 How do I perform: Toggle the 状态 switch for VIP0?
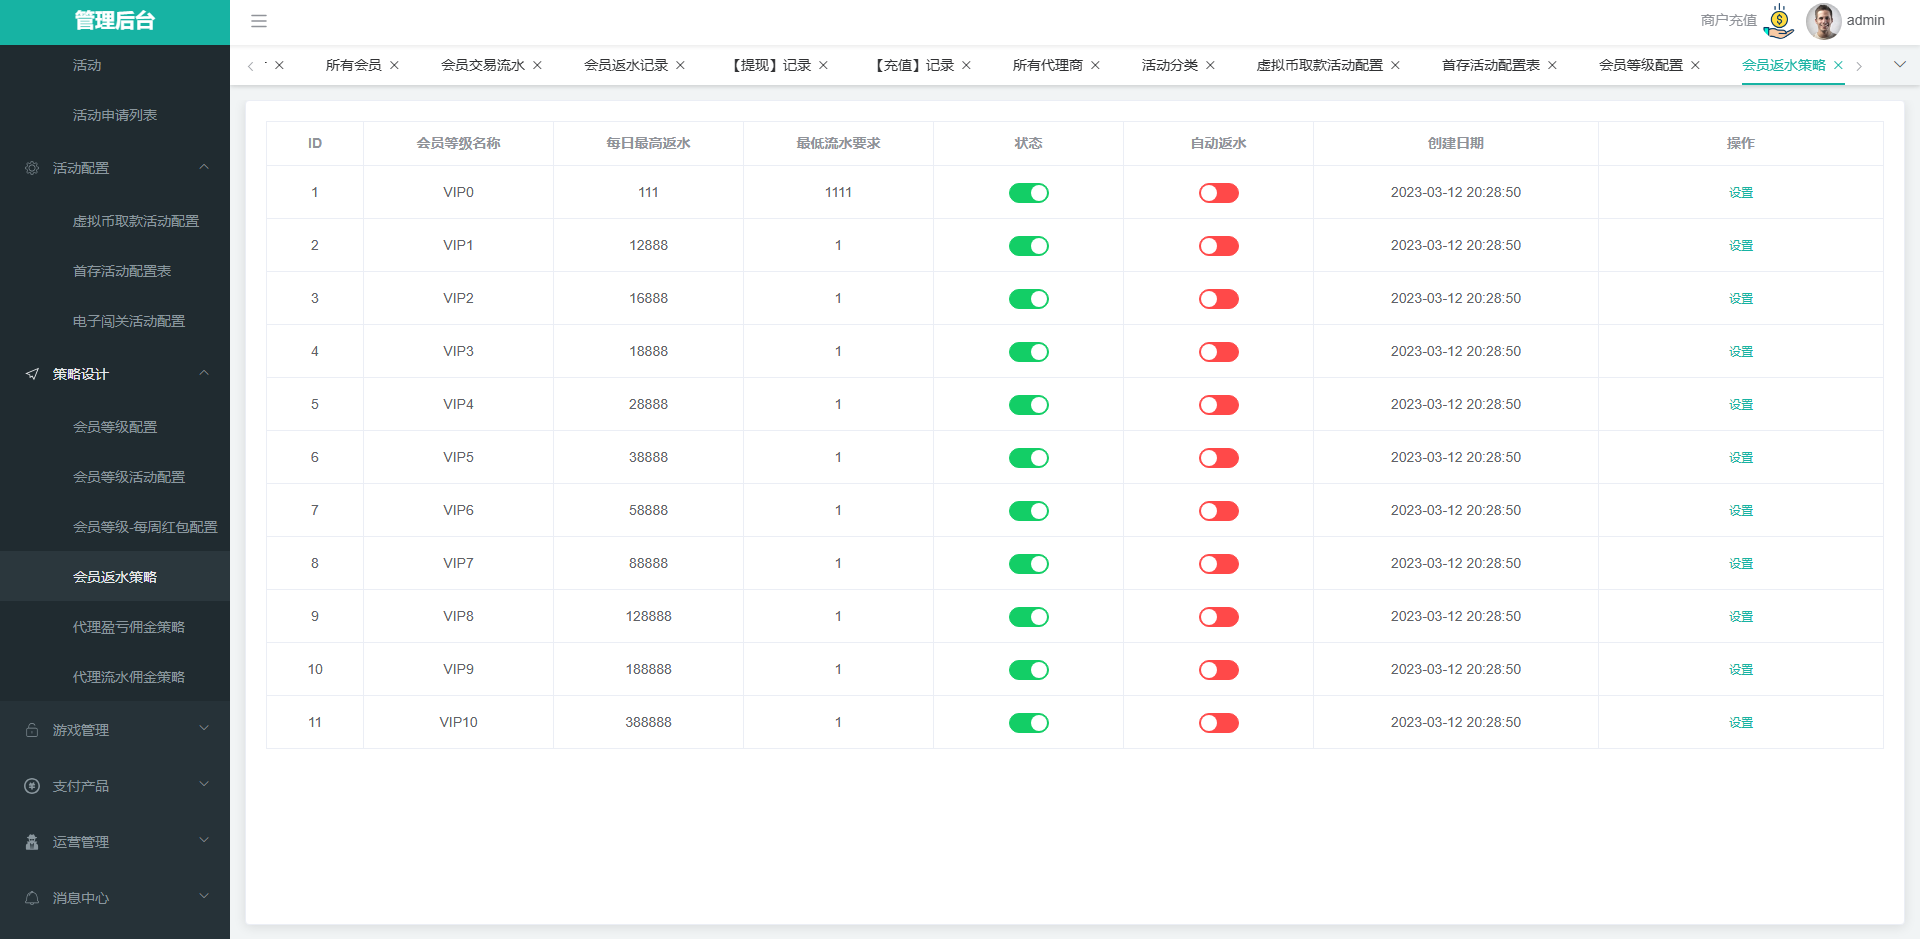click(1028, 193)
